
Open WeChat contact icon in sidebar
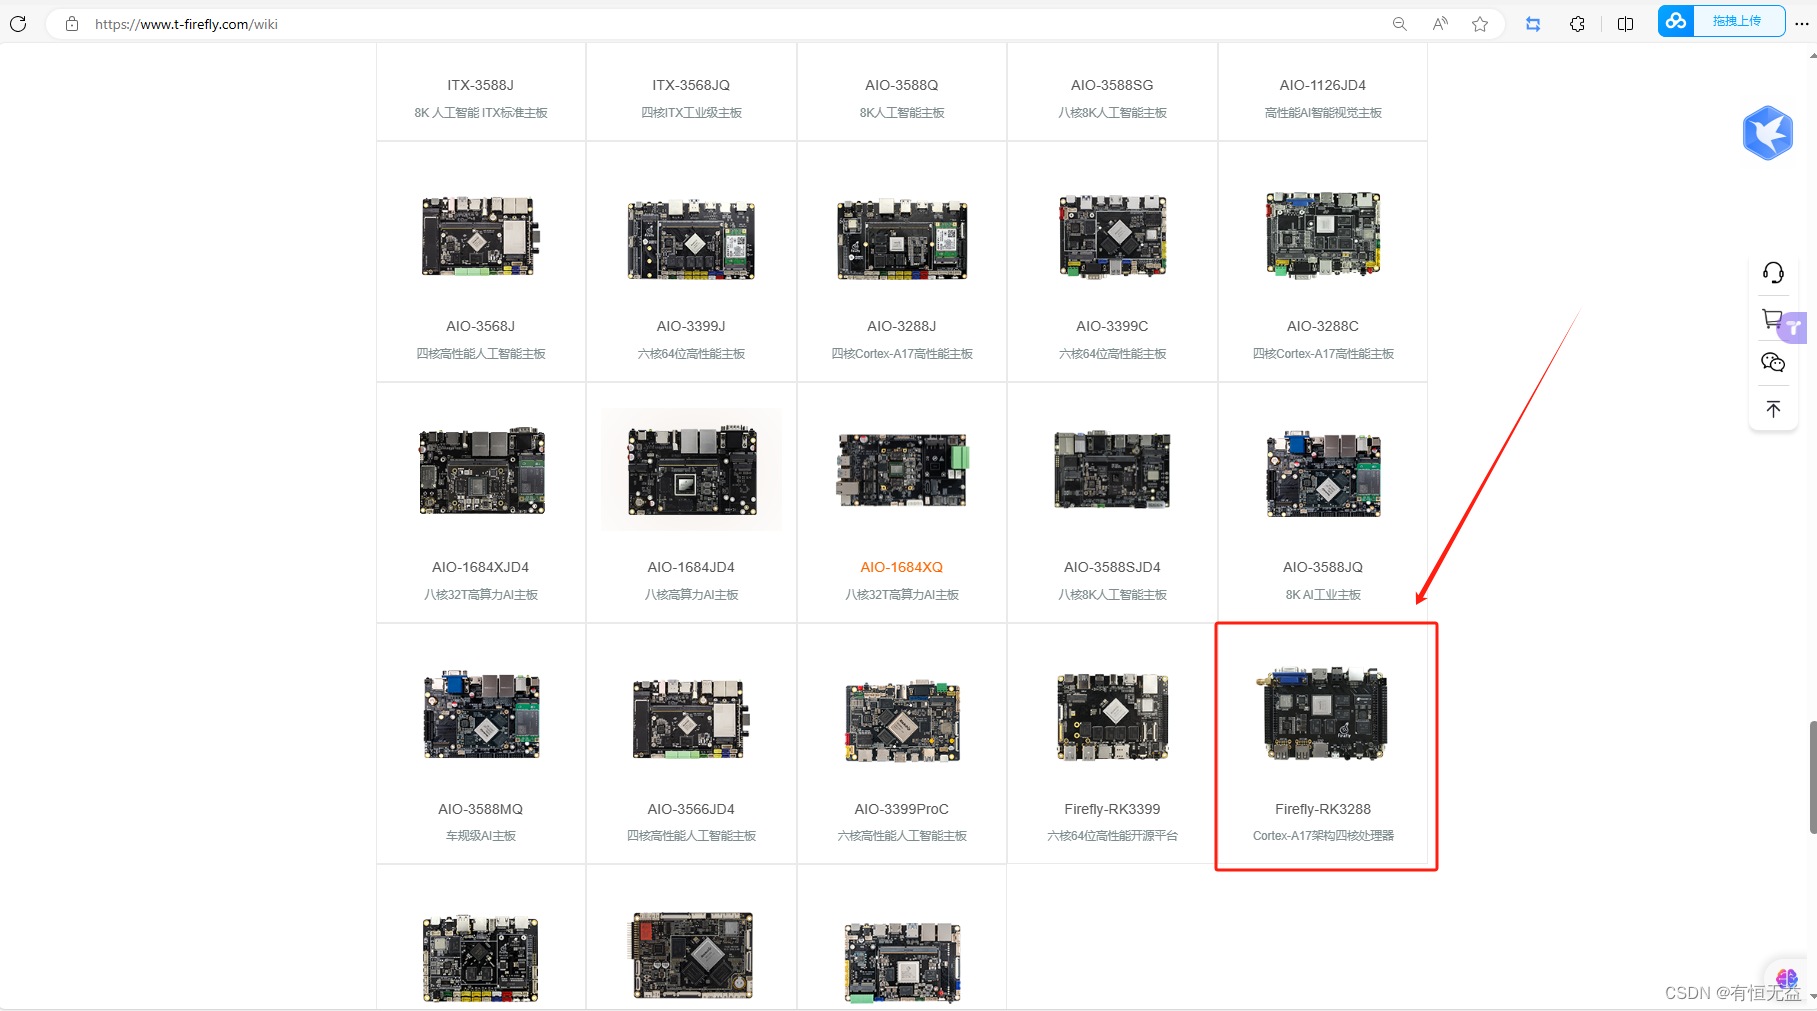(1773, 363)
